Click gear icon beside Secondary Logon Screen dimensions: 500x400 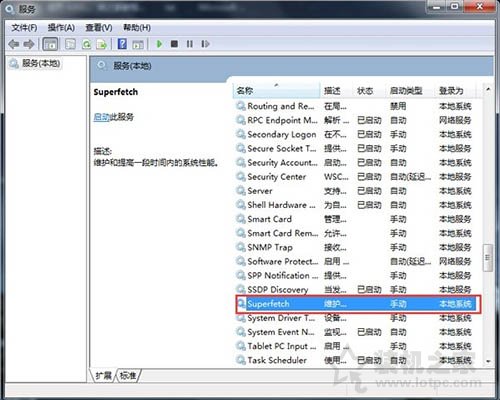(x=241, y=134)
